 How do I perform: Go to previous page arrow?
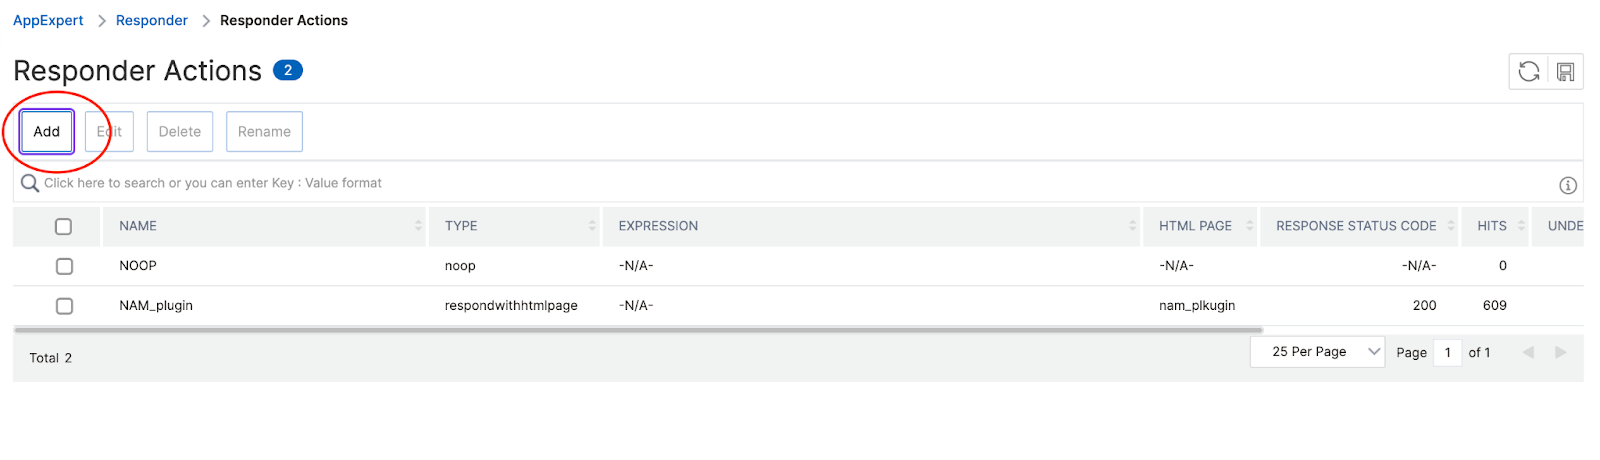coord(1527,352)
